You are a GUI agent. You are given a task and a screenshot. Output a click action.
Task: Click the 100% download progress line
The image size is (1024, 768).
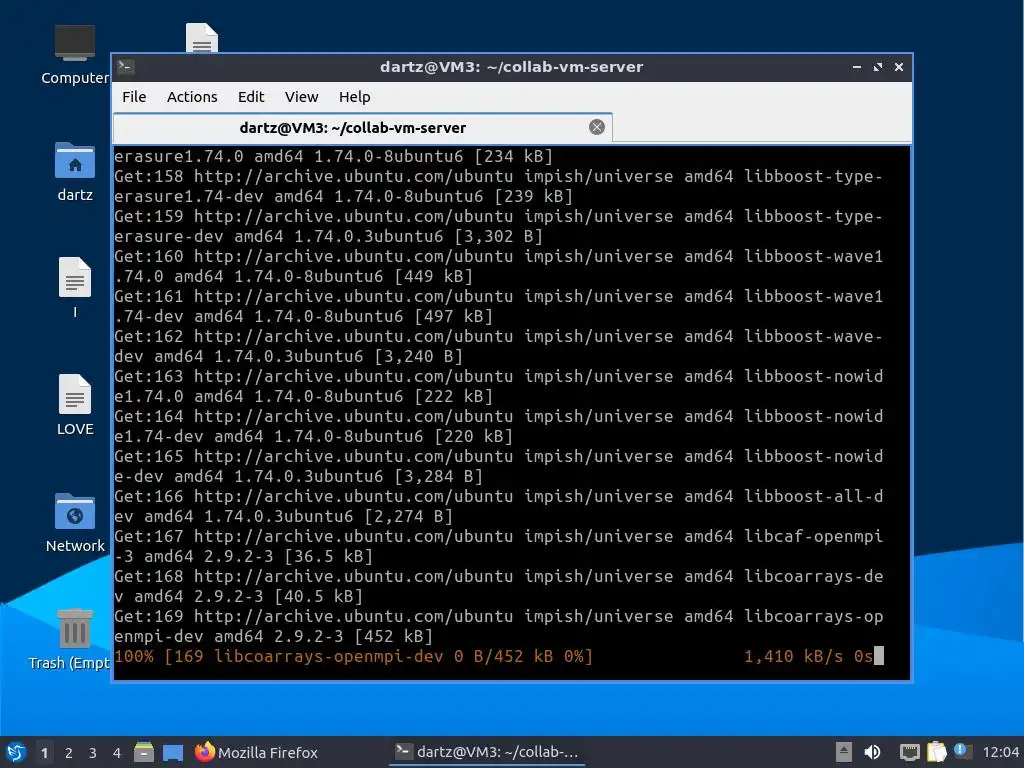coord(353,656)
